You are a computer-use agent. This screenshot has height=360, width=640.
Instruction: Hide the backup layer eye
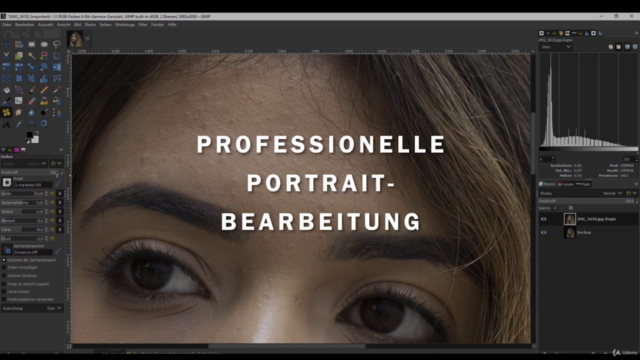coord(544,232)
